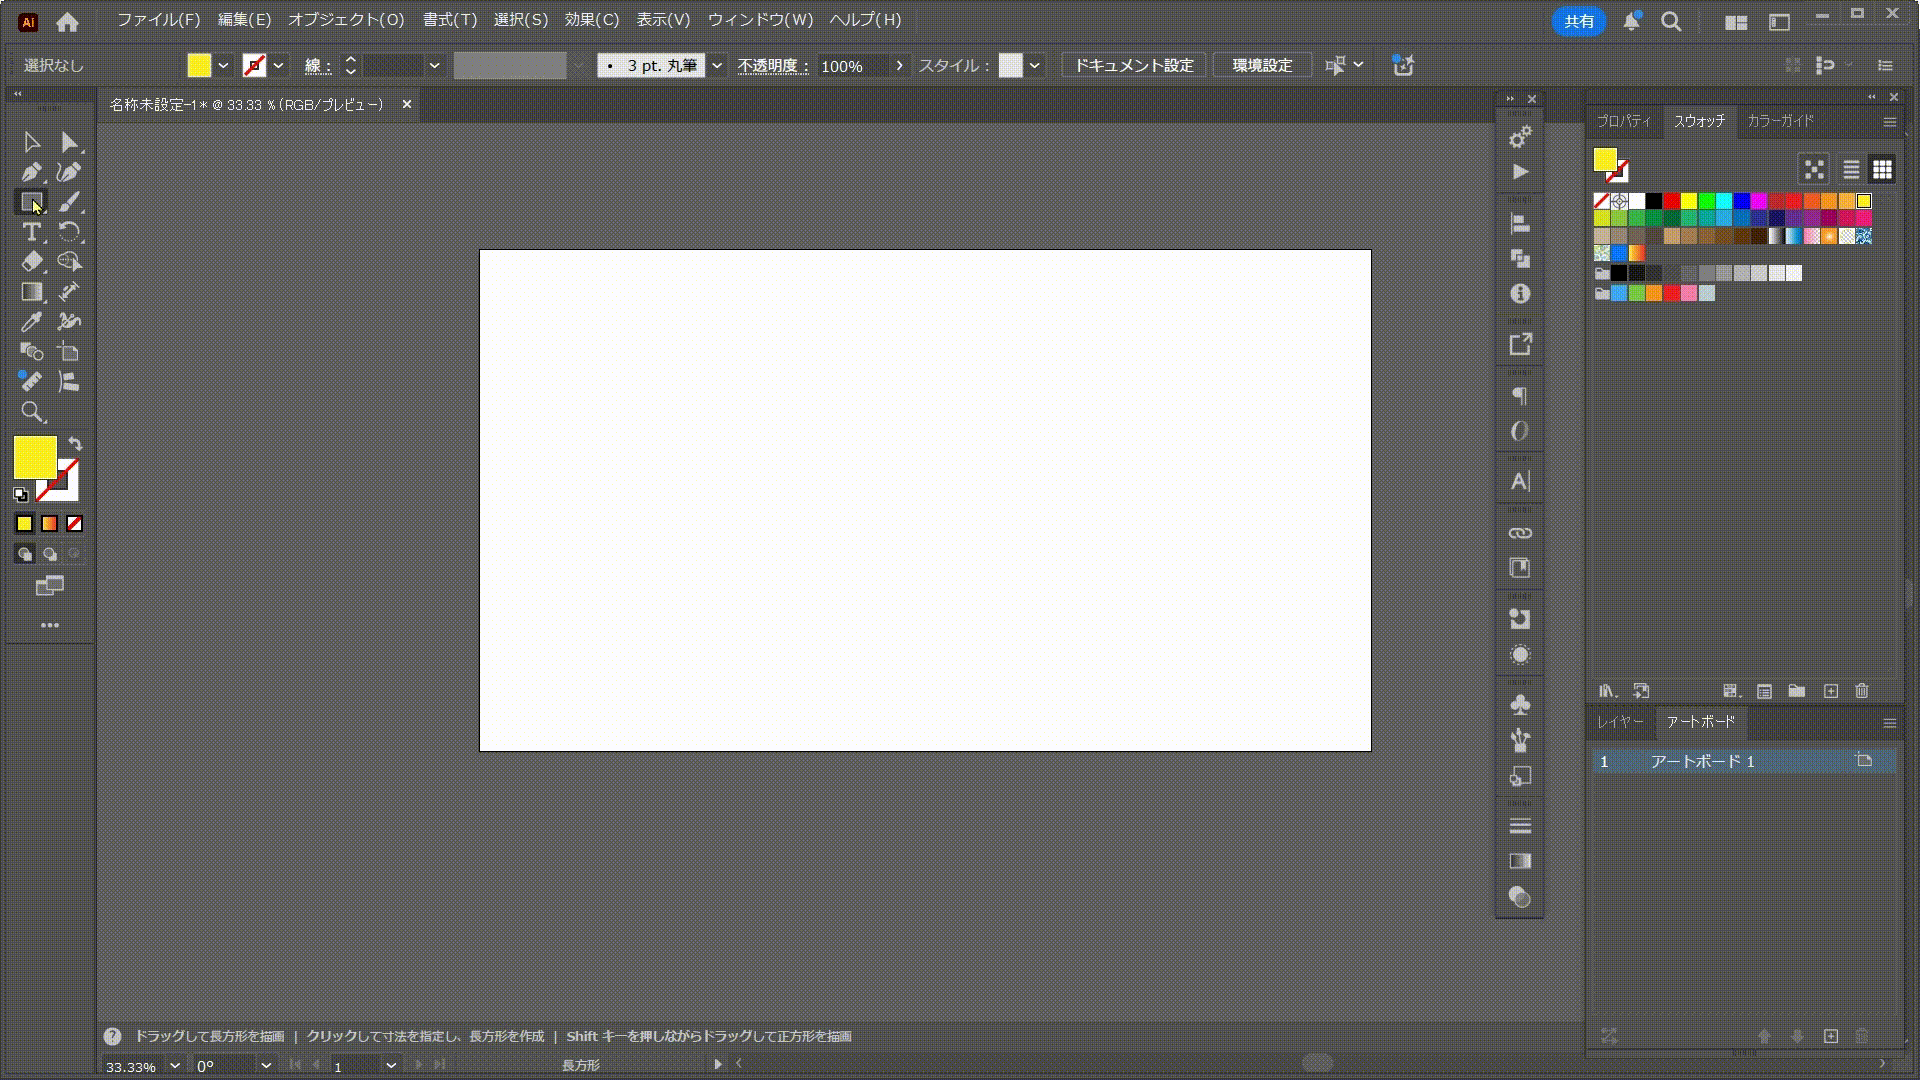
Task: Open the Symbols club panel icon
Action: coord(1520,705)
